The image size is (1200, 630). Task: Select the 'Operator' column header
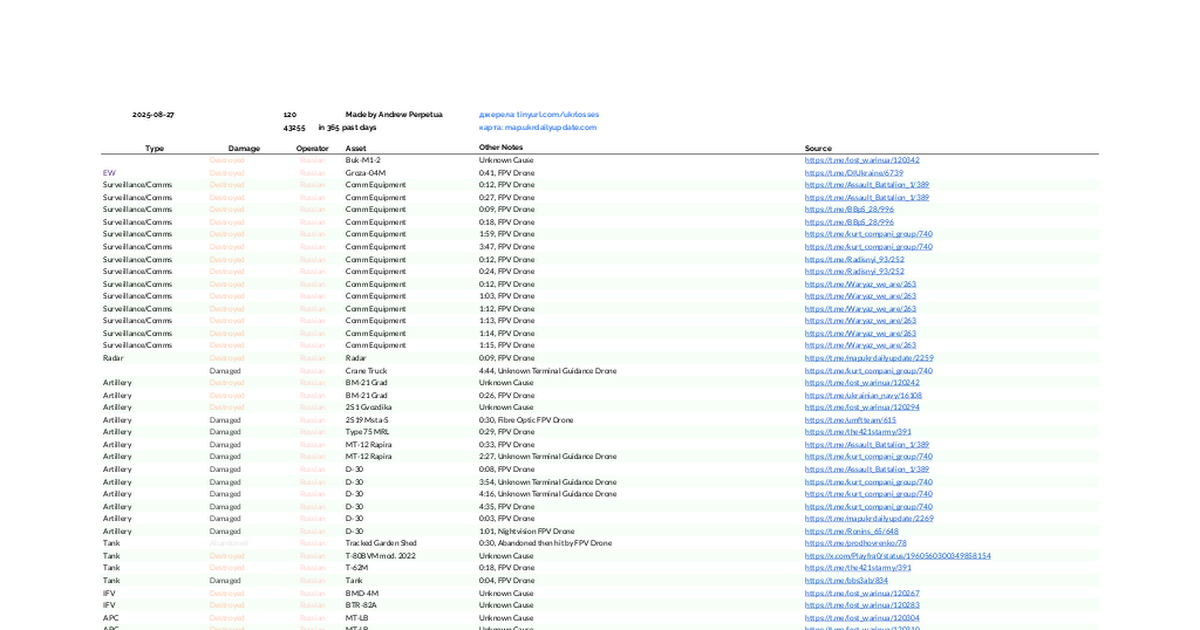[312, 148]
